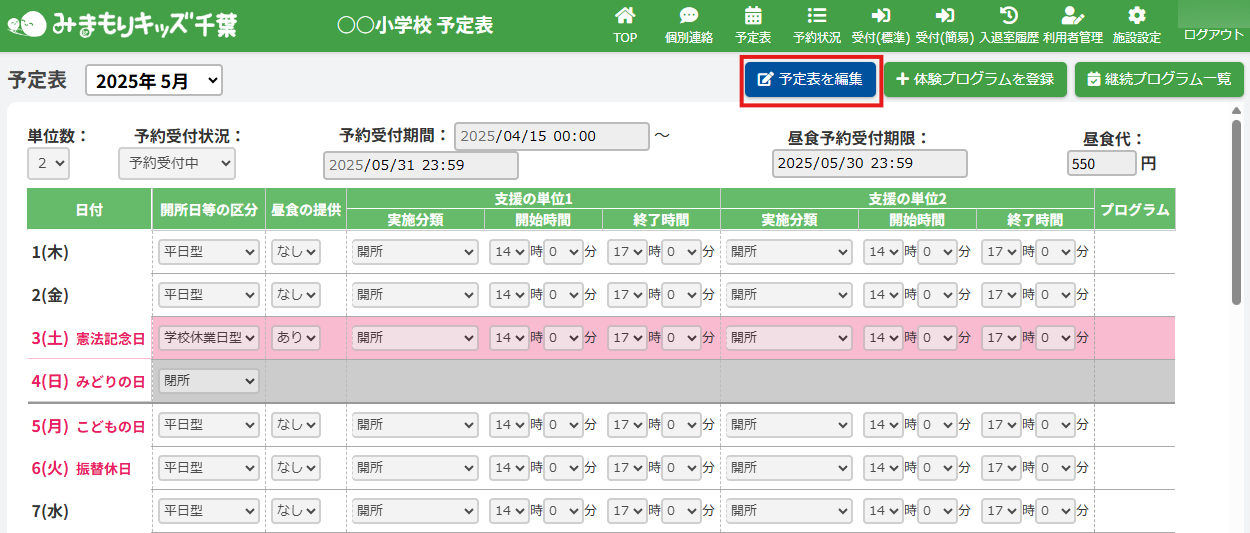Click the ログアウト link
This screenshot has width=1250, height=533.
pos(1213,34)
